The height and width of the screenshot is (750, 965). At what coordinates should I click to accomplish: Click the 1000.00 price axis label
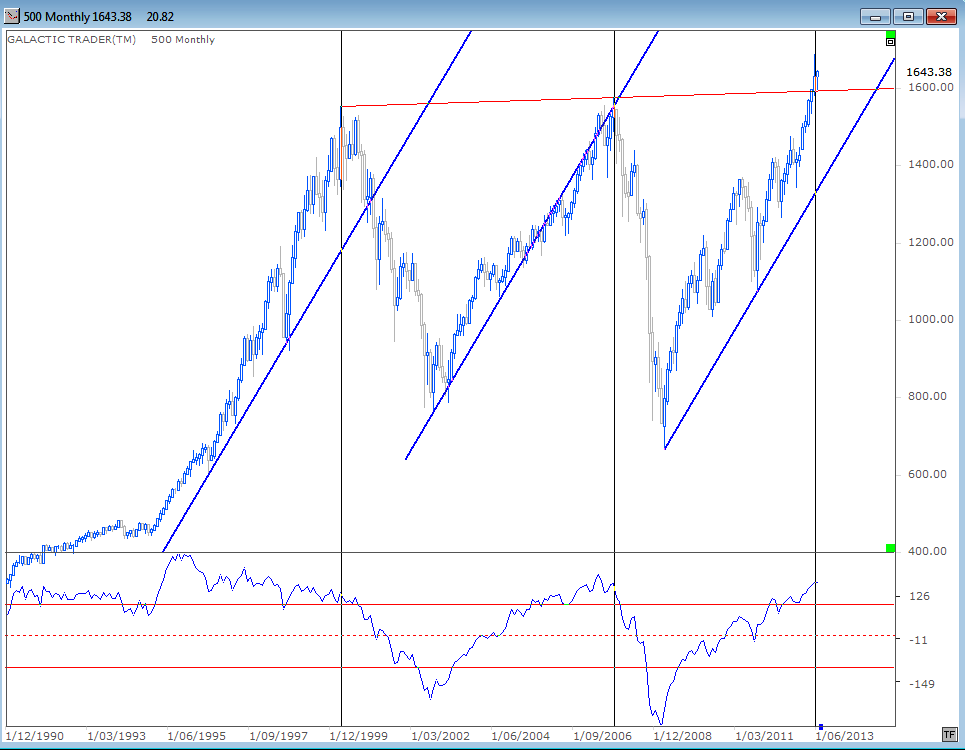[931, 319]
